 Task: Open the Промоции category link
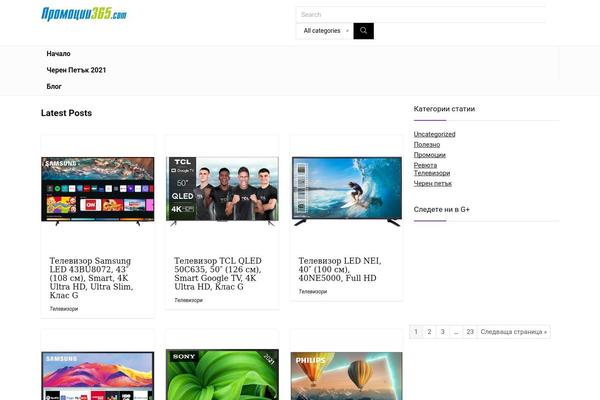tap(429, 155)
